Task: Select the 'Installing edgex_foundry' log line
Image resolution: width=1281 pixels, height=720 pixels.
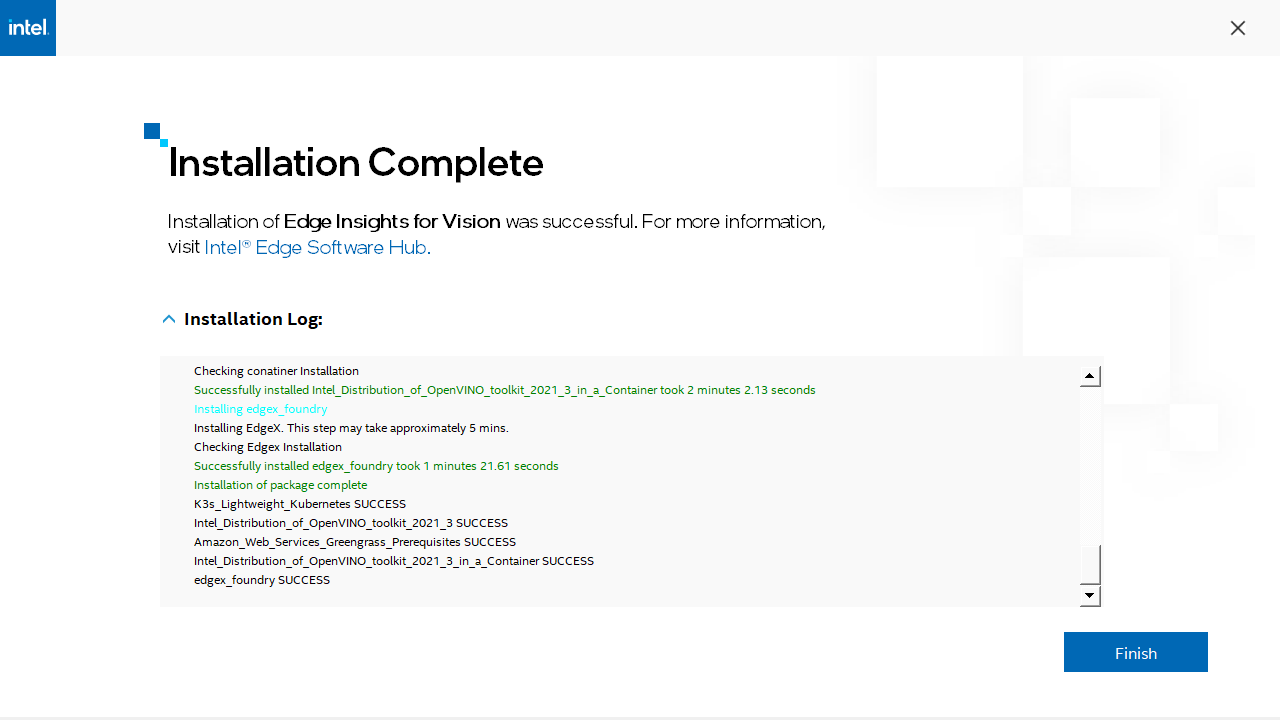Action: tap(261, 409)
